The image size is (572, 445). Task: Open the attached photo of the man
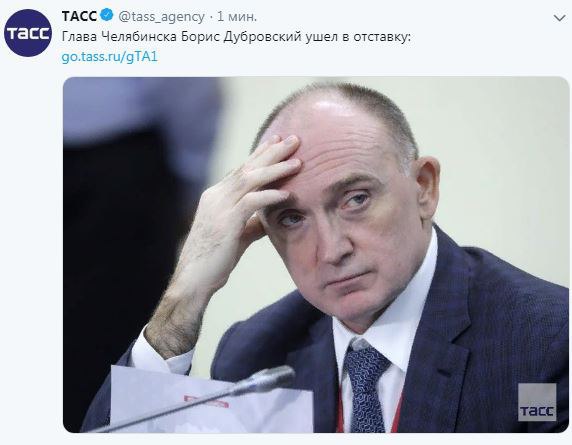316,255
